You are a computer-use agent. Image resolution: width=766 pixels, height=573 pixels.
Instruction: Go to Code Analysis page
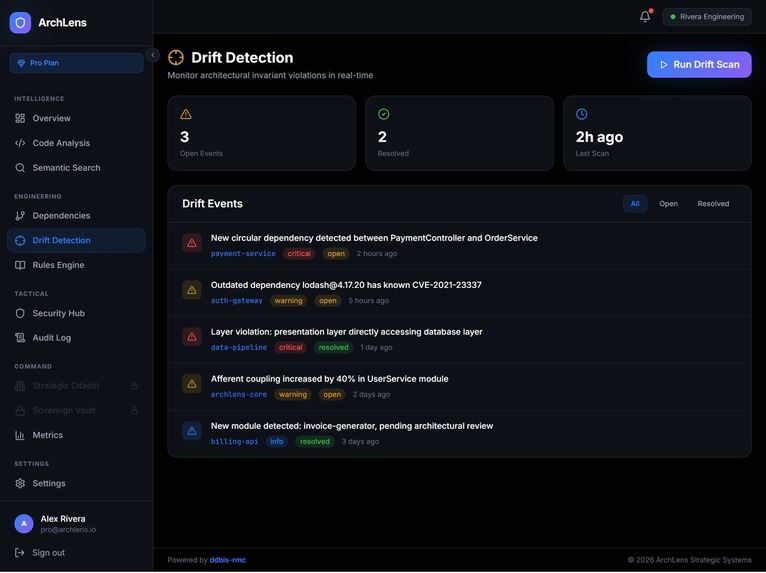[76, 143]
